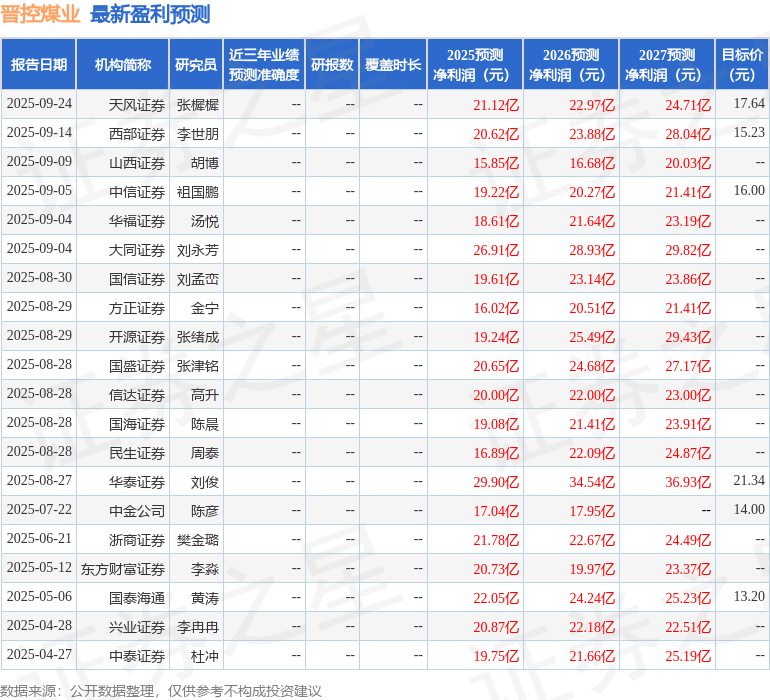The image size is (770, 700).
Task: Click analyst name 樊金璐
Action: point(197,540)
